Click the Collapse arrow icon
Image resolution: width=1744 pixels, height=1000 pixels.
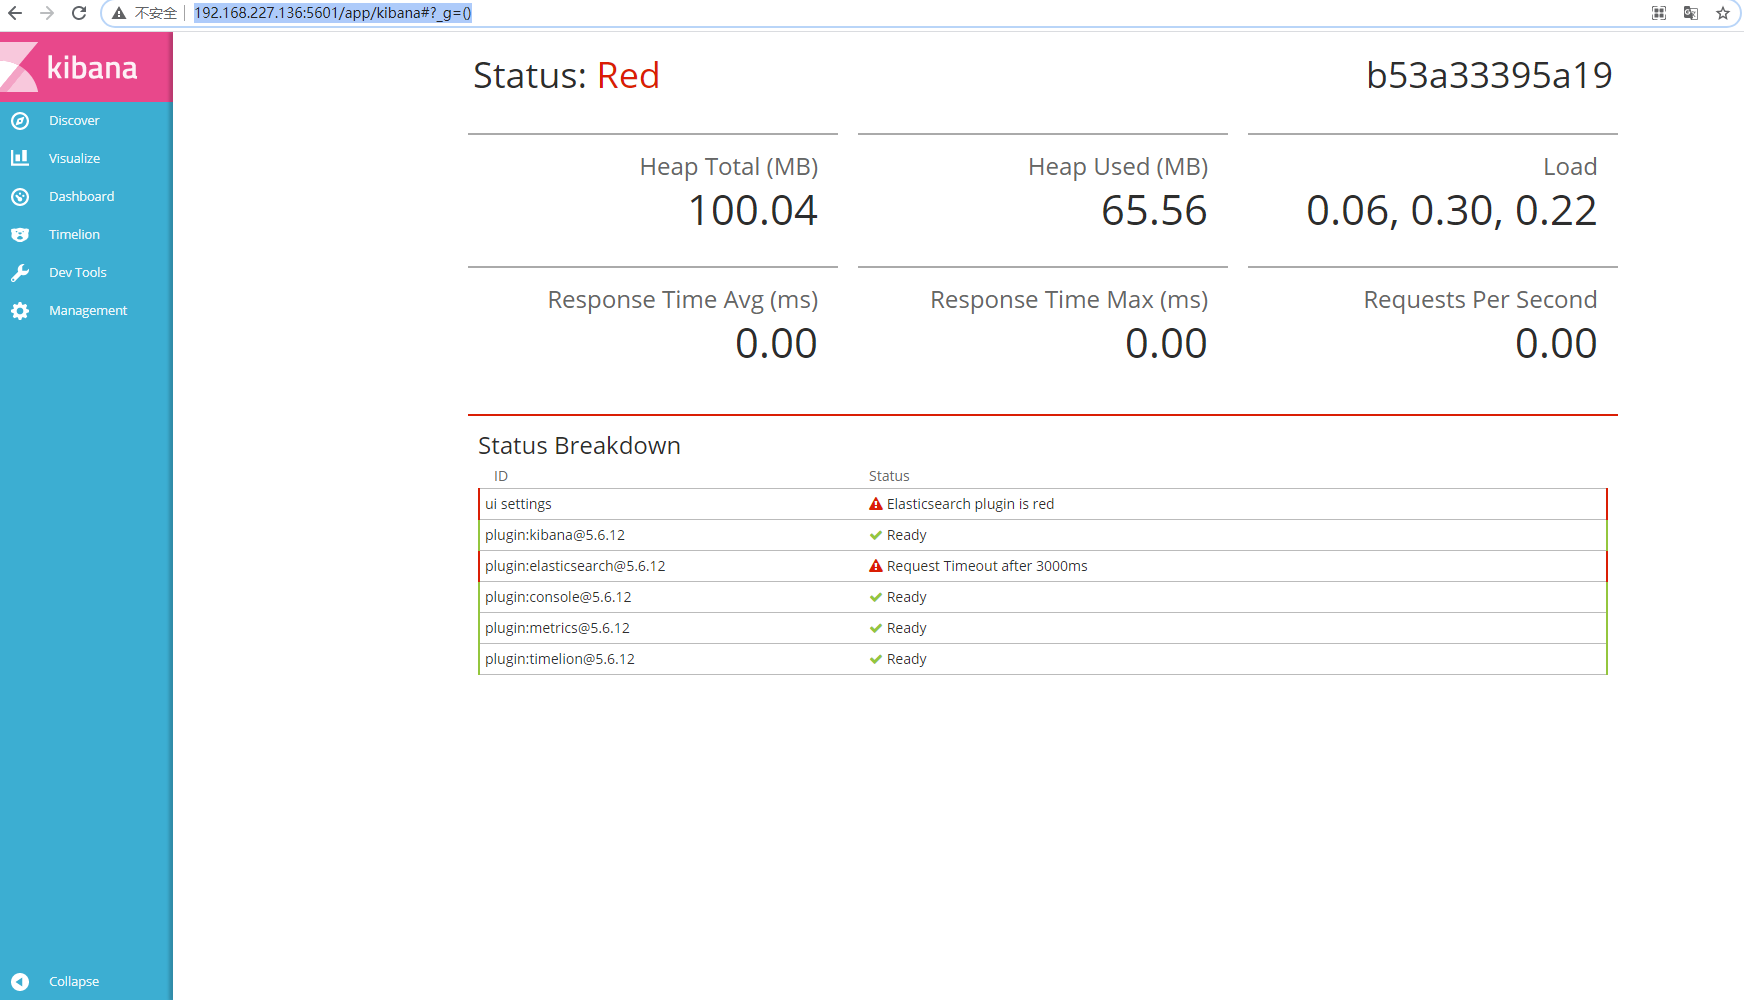pos(20,982)
